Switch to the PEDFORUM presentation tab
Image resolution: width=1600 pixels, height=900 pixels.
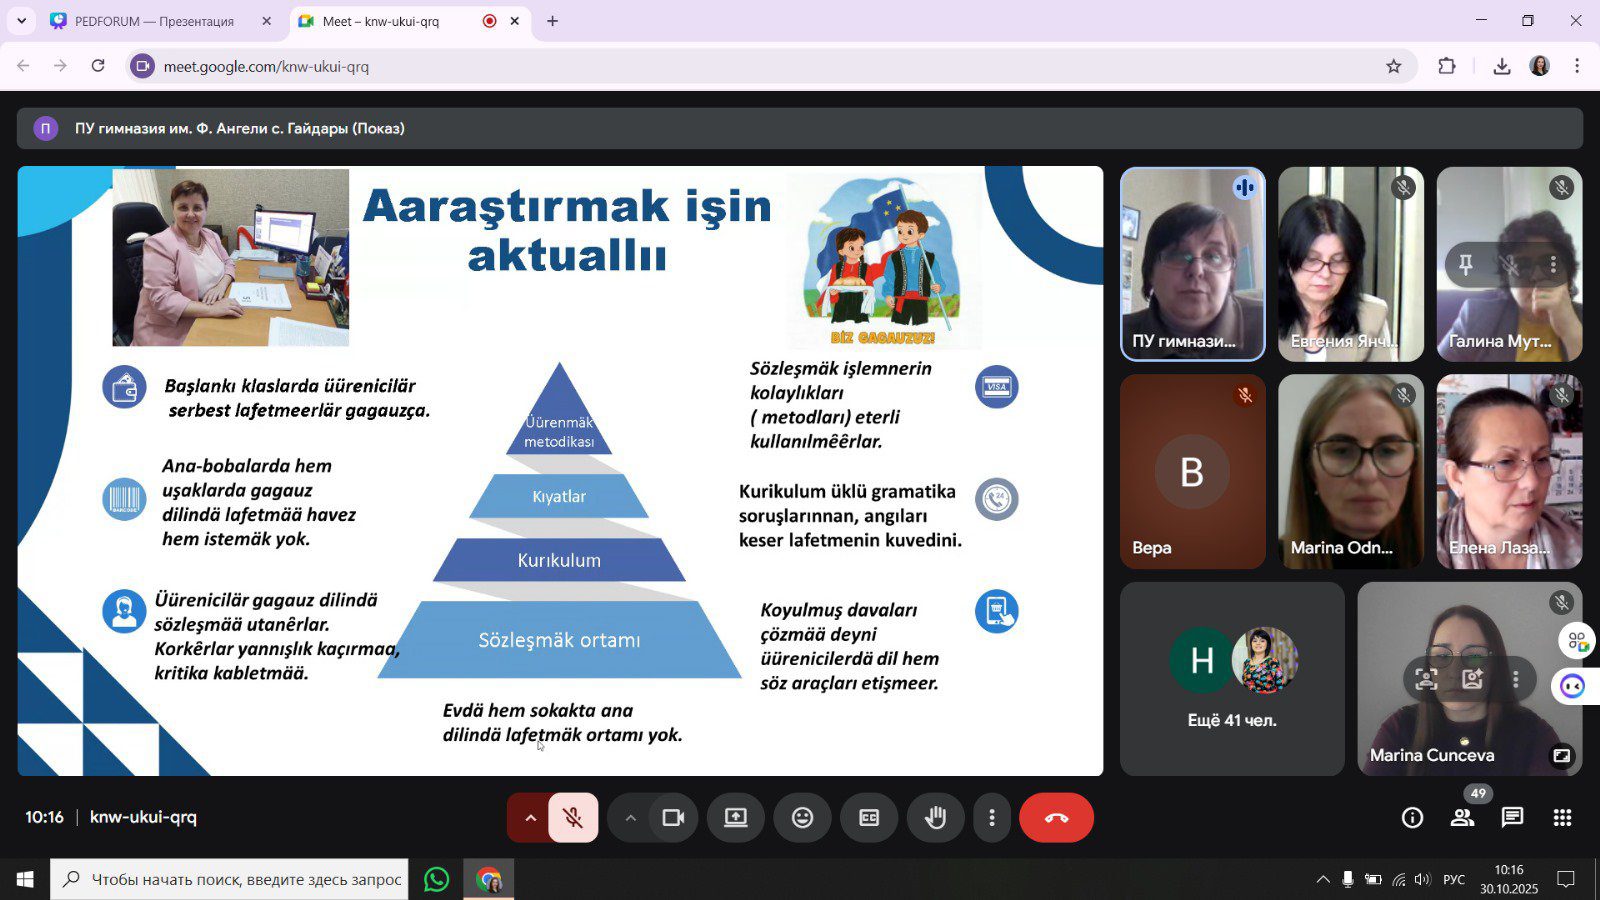click(154, 21)
